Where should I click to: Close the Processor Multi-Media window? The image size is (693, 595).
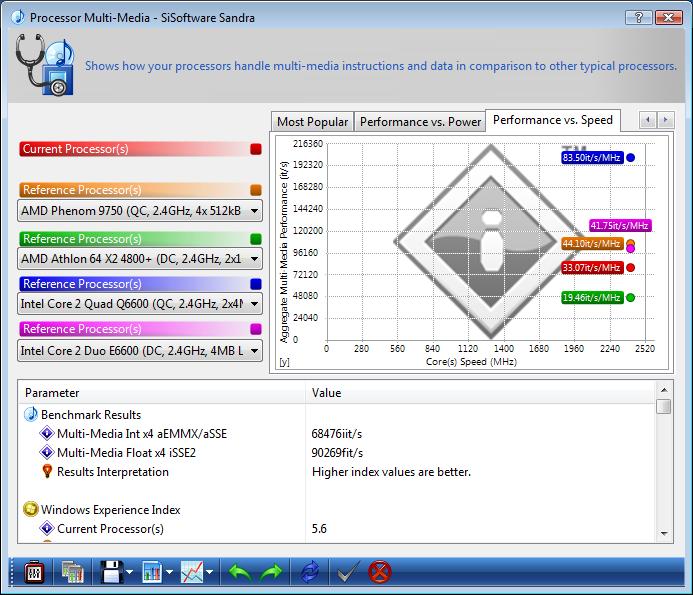[x=668, y=18]
